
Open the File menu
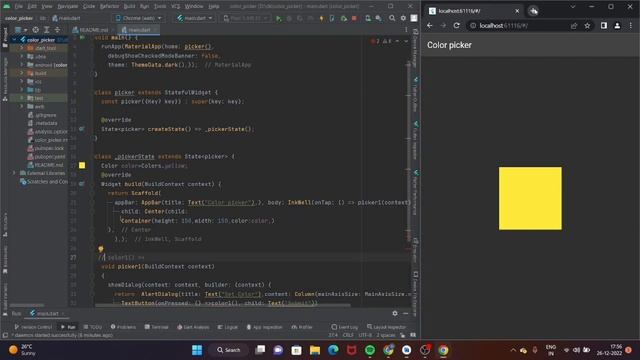tap(18, 7)
